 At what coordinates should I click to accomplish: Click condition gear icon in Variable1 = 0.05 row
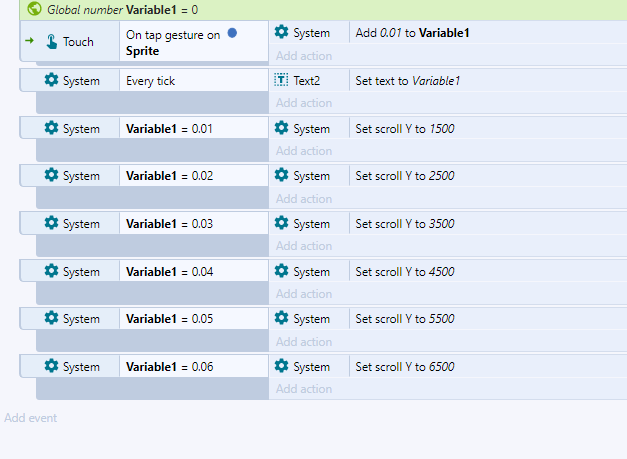tap(51, 318)
